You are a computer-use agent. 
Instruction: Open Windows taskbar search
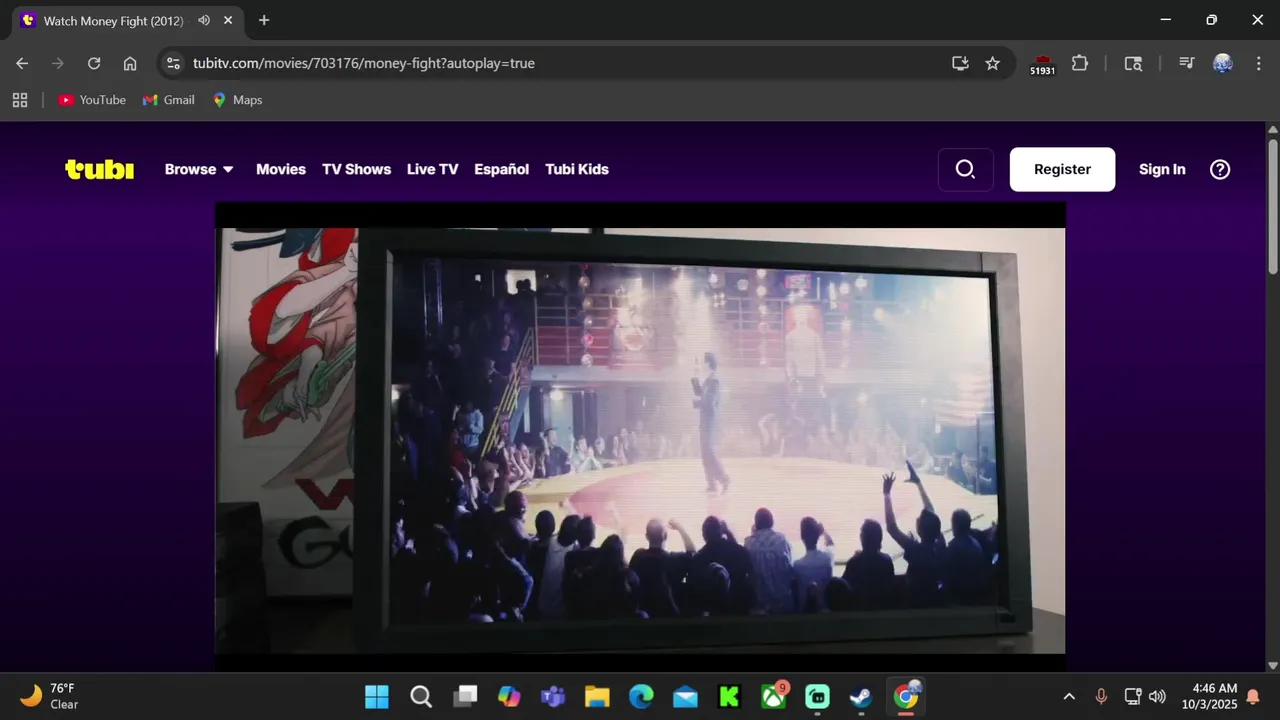[421, 696]
